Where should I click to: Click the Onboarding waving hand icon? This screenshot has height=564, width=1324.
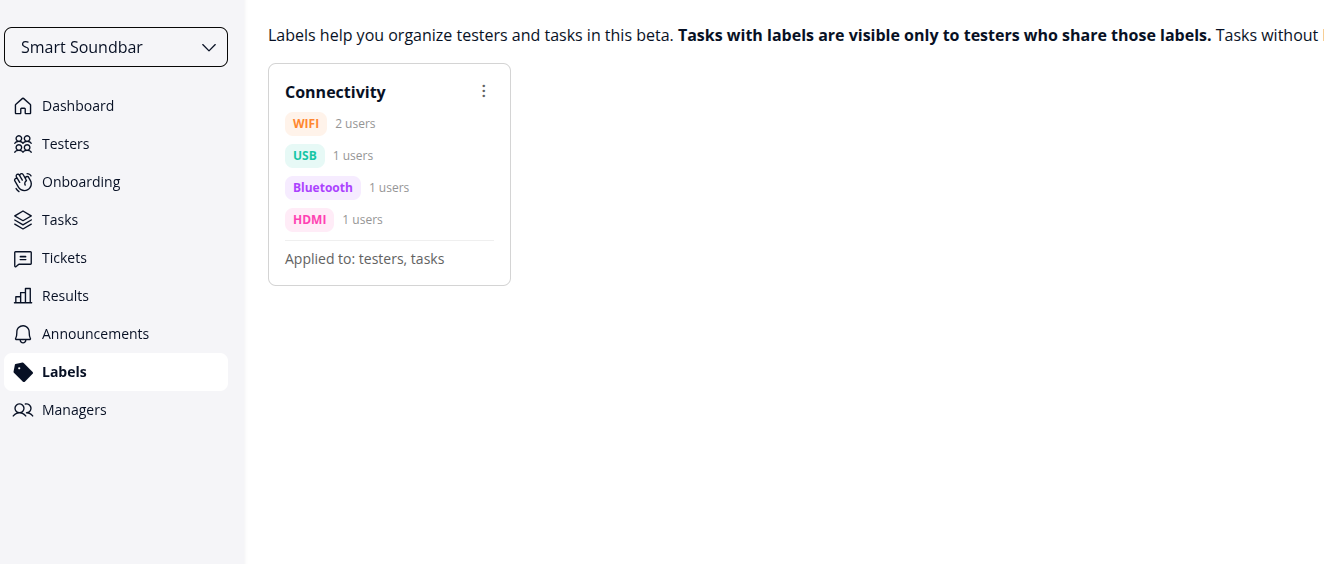point(23,182)
